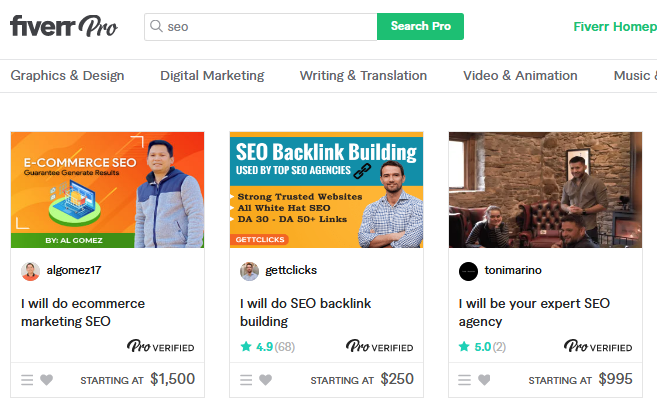
Task: Open list menu icon on gettclicks card
Action: (x=246, y=380)
